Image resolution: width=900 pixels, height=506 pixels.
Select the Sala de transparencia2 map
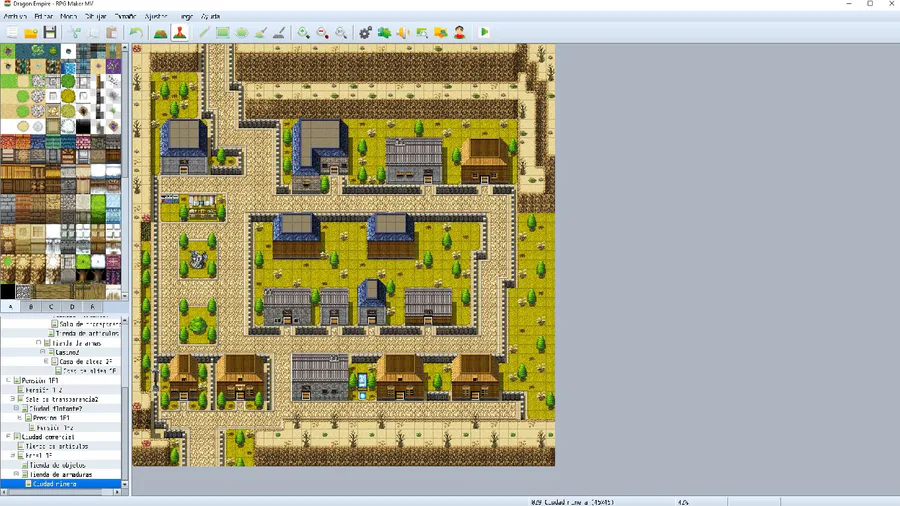[x=62, y=399]
